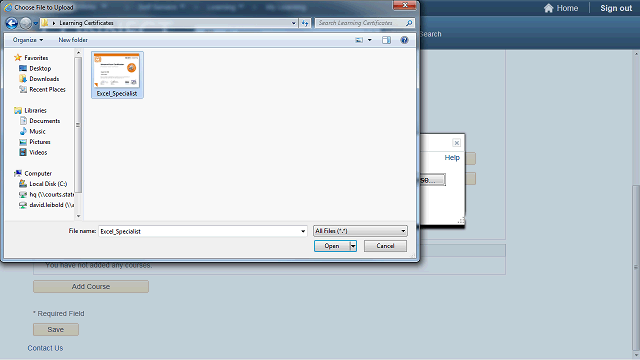Click Favorites in navigation pane
640x360 pixels.
pos(36,58)
